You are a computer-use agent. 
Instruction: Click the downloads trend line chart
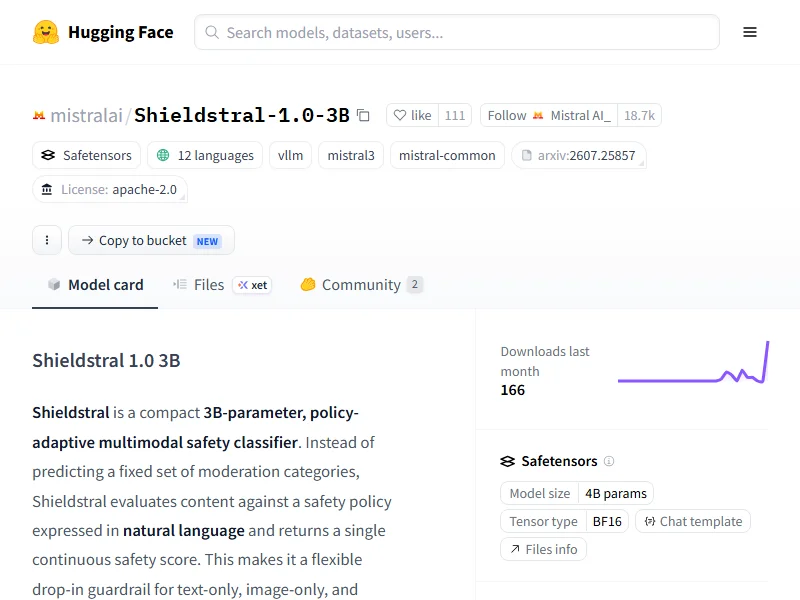[693, 362]
